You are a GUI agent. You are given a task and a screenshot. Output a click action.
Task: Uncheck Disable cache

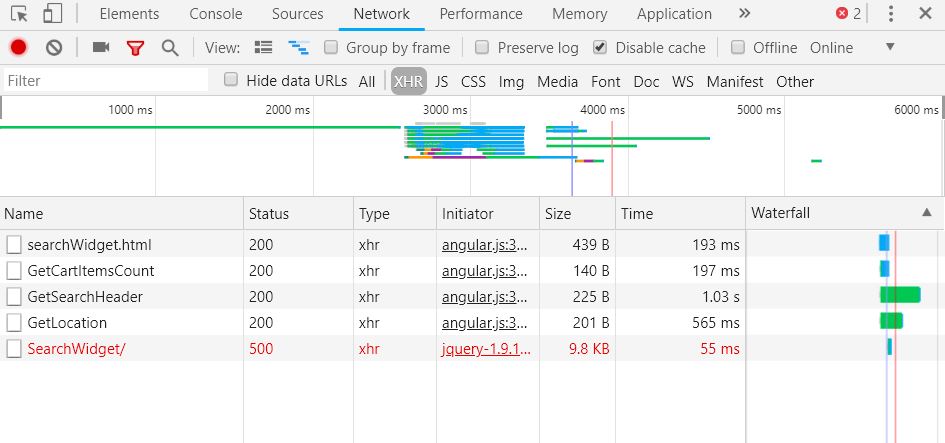[x=600, y=47]
